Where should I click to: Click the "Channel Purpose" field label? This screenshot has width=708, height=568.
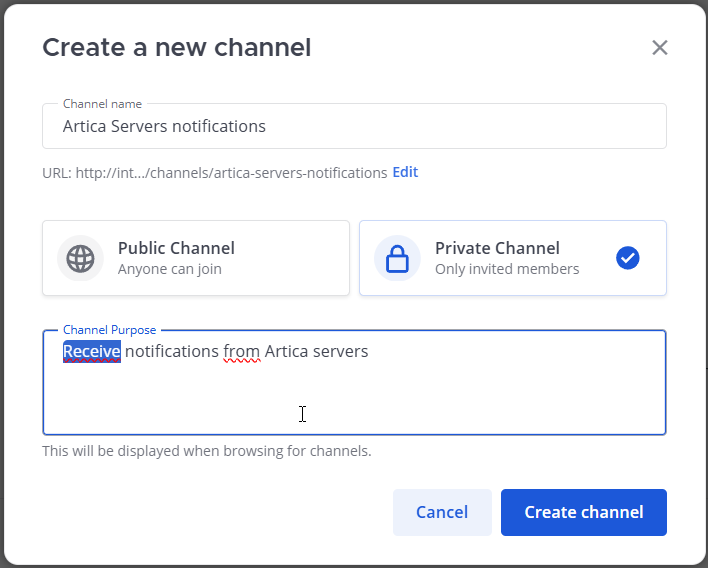109,330
